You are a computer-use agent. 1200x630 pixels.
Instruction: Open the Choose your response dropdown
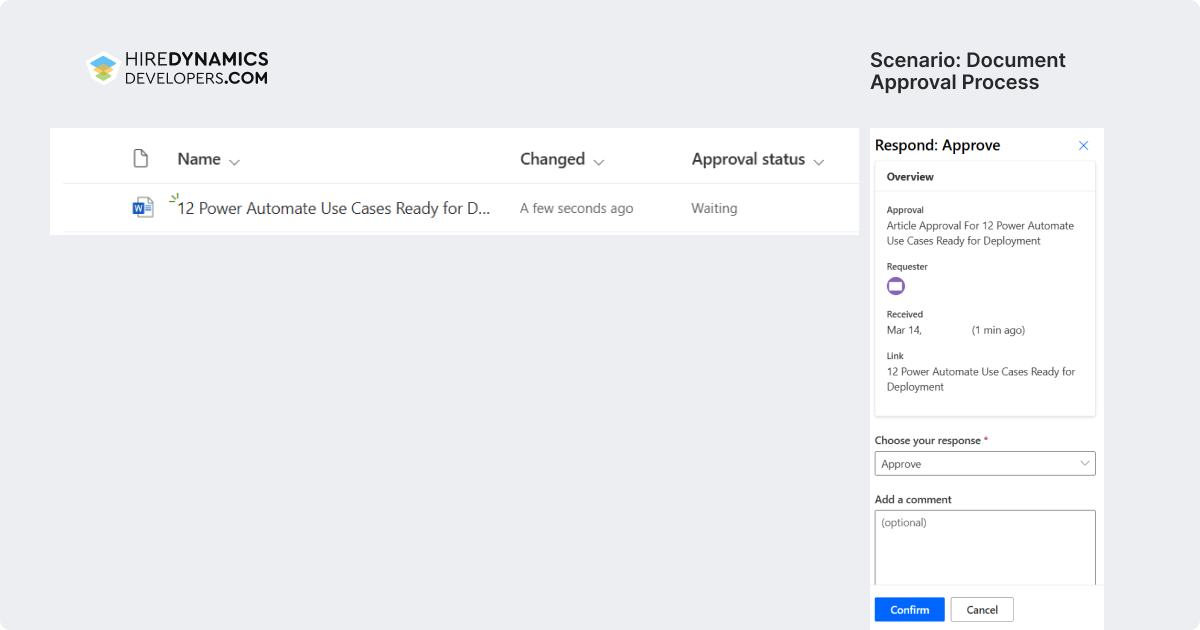point(985,464)
